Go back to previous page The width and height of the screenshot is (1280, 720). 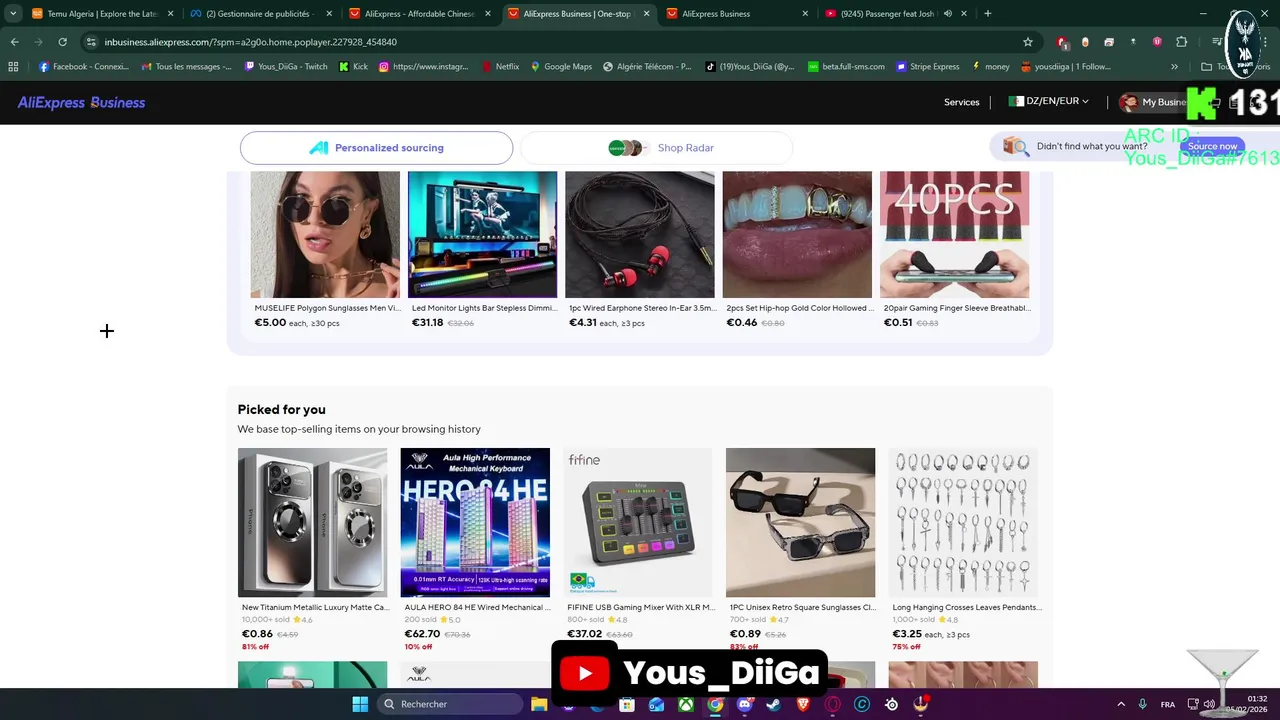click(x=14, y=42)
